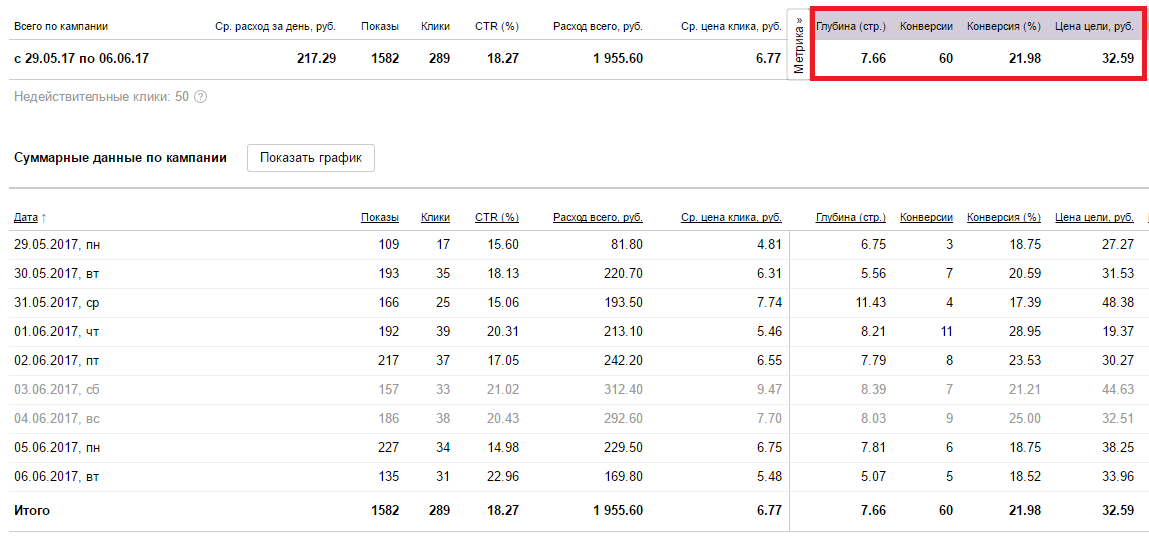Sort by underlined Ср. цена клика header
Viewport: 1149px width, 536px height.
[x=731, y=217]
